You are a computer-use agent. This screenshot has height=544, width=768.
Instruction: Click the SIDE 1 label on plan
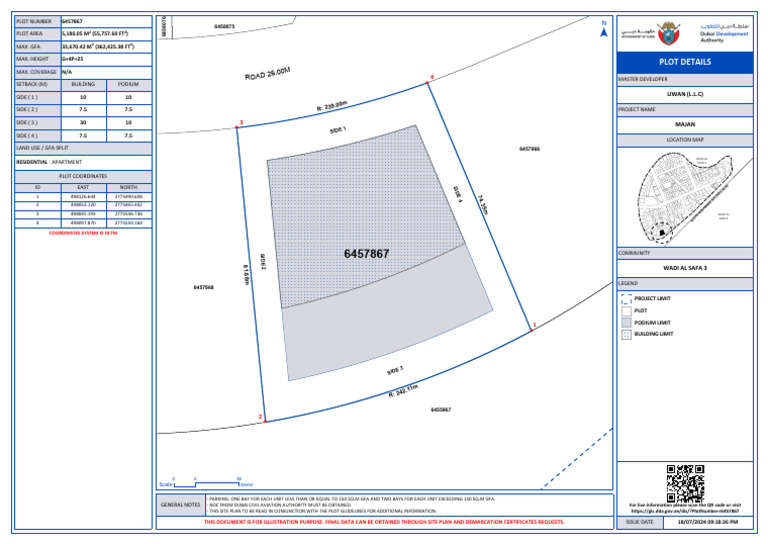[x=338, y=130]
